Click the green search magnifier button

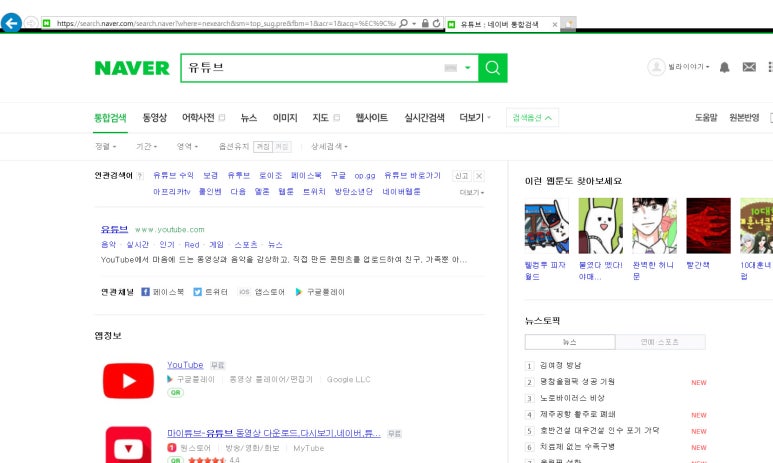[x=492, y=68]
